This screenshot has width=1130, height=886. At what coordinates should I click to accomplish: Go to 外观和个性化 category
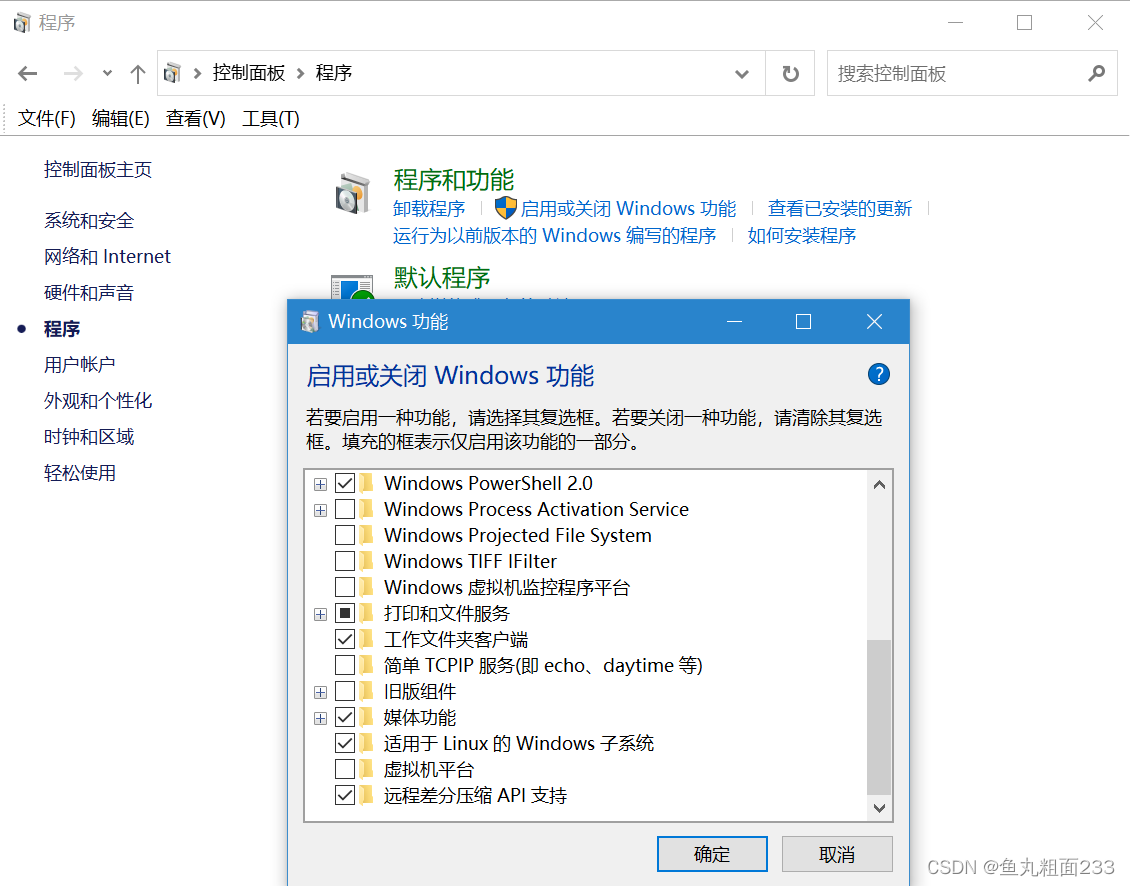pyautogui.click(x=98, y=401)
